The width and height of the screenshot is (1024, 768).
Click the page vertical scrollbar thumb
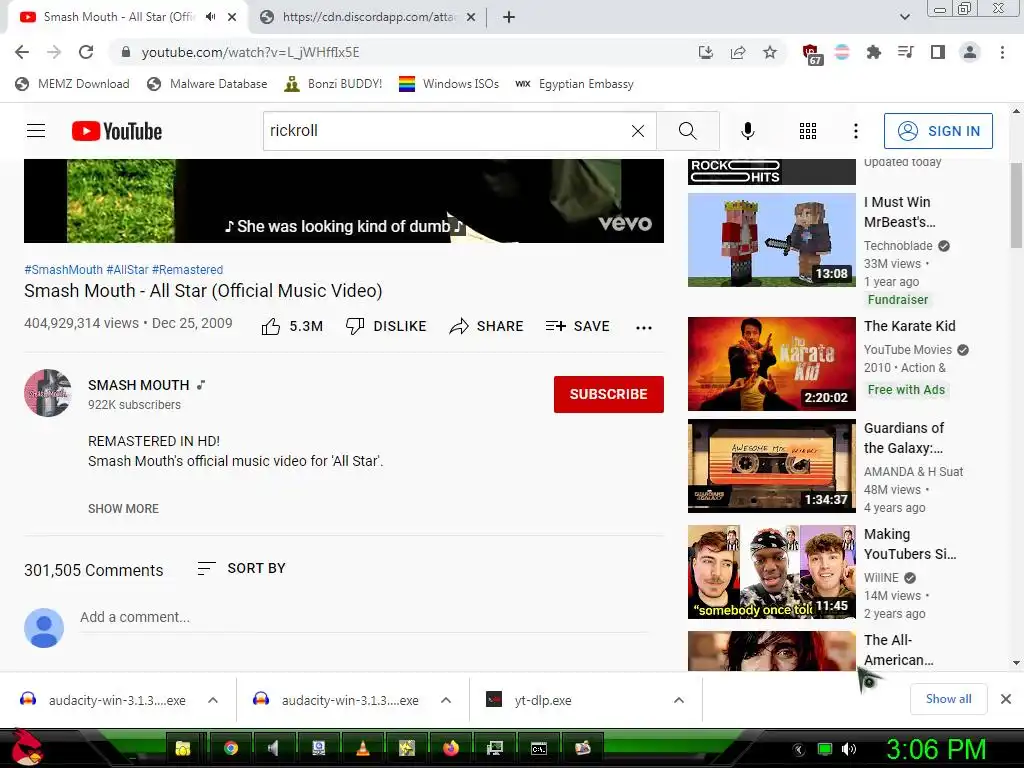point(1016,204)
